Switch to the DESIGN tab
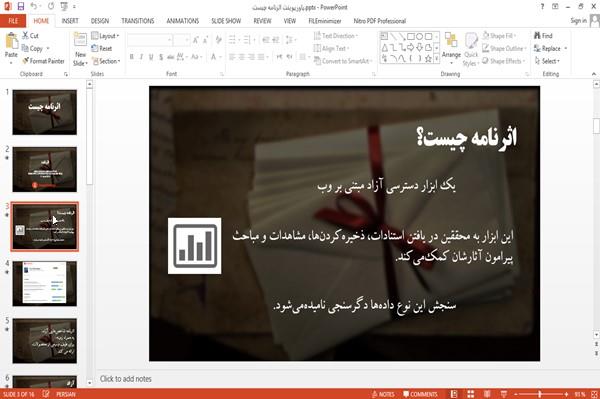 click(100, 21)
